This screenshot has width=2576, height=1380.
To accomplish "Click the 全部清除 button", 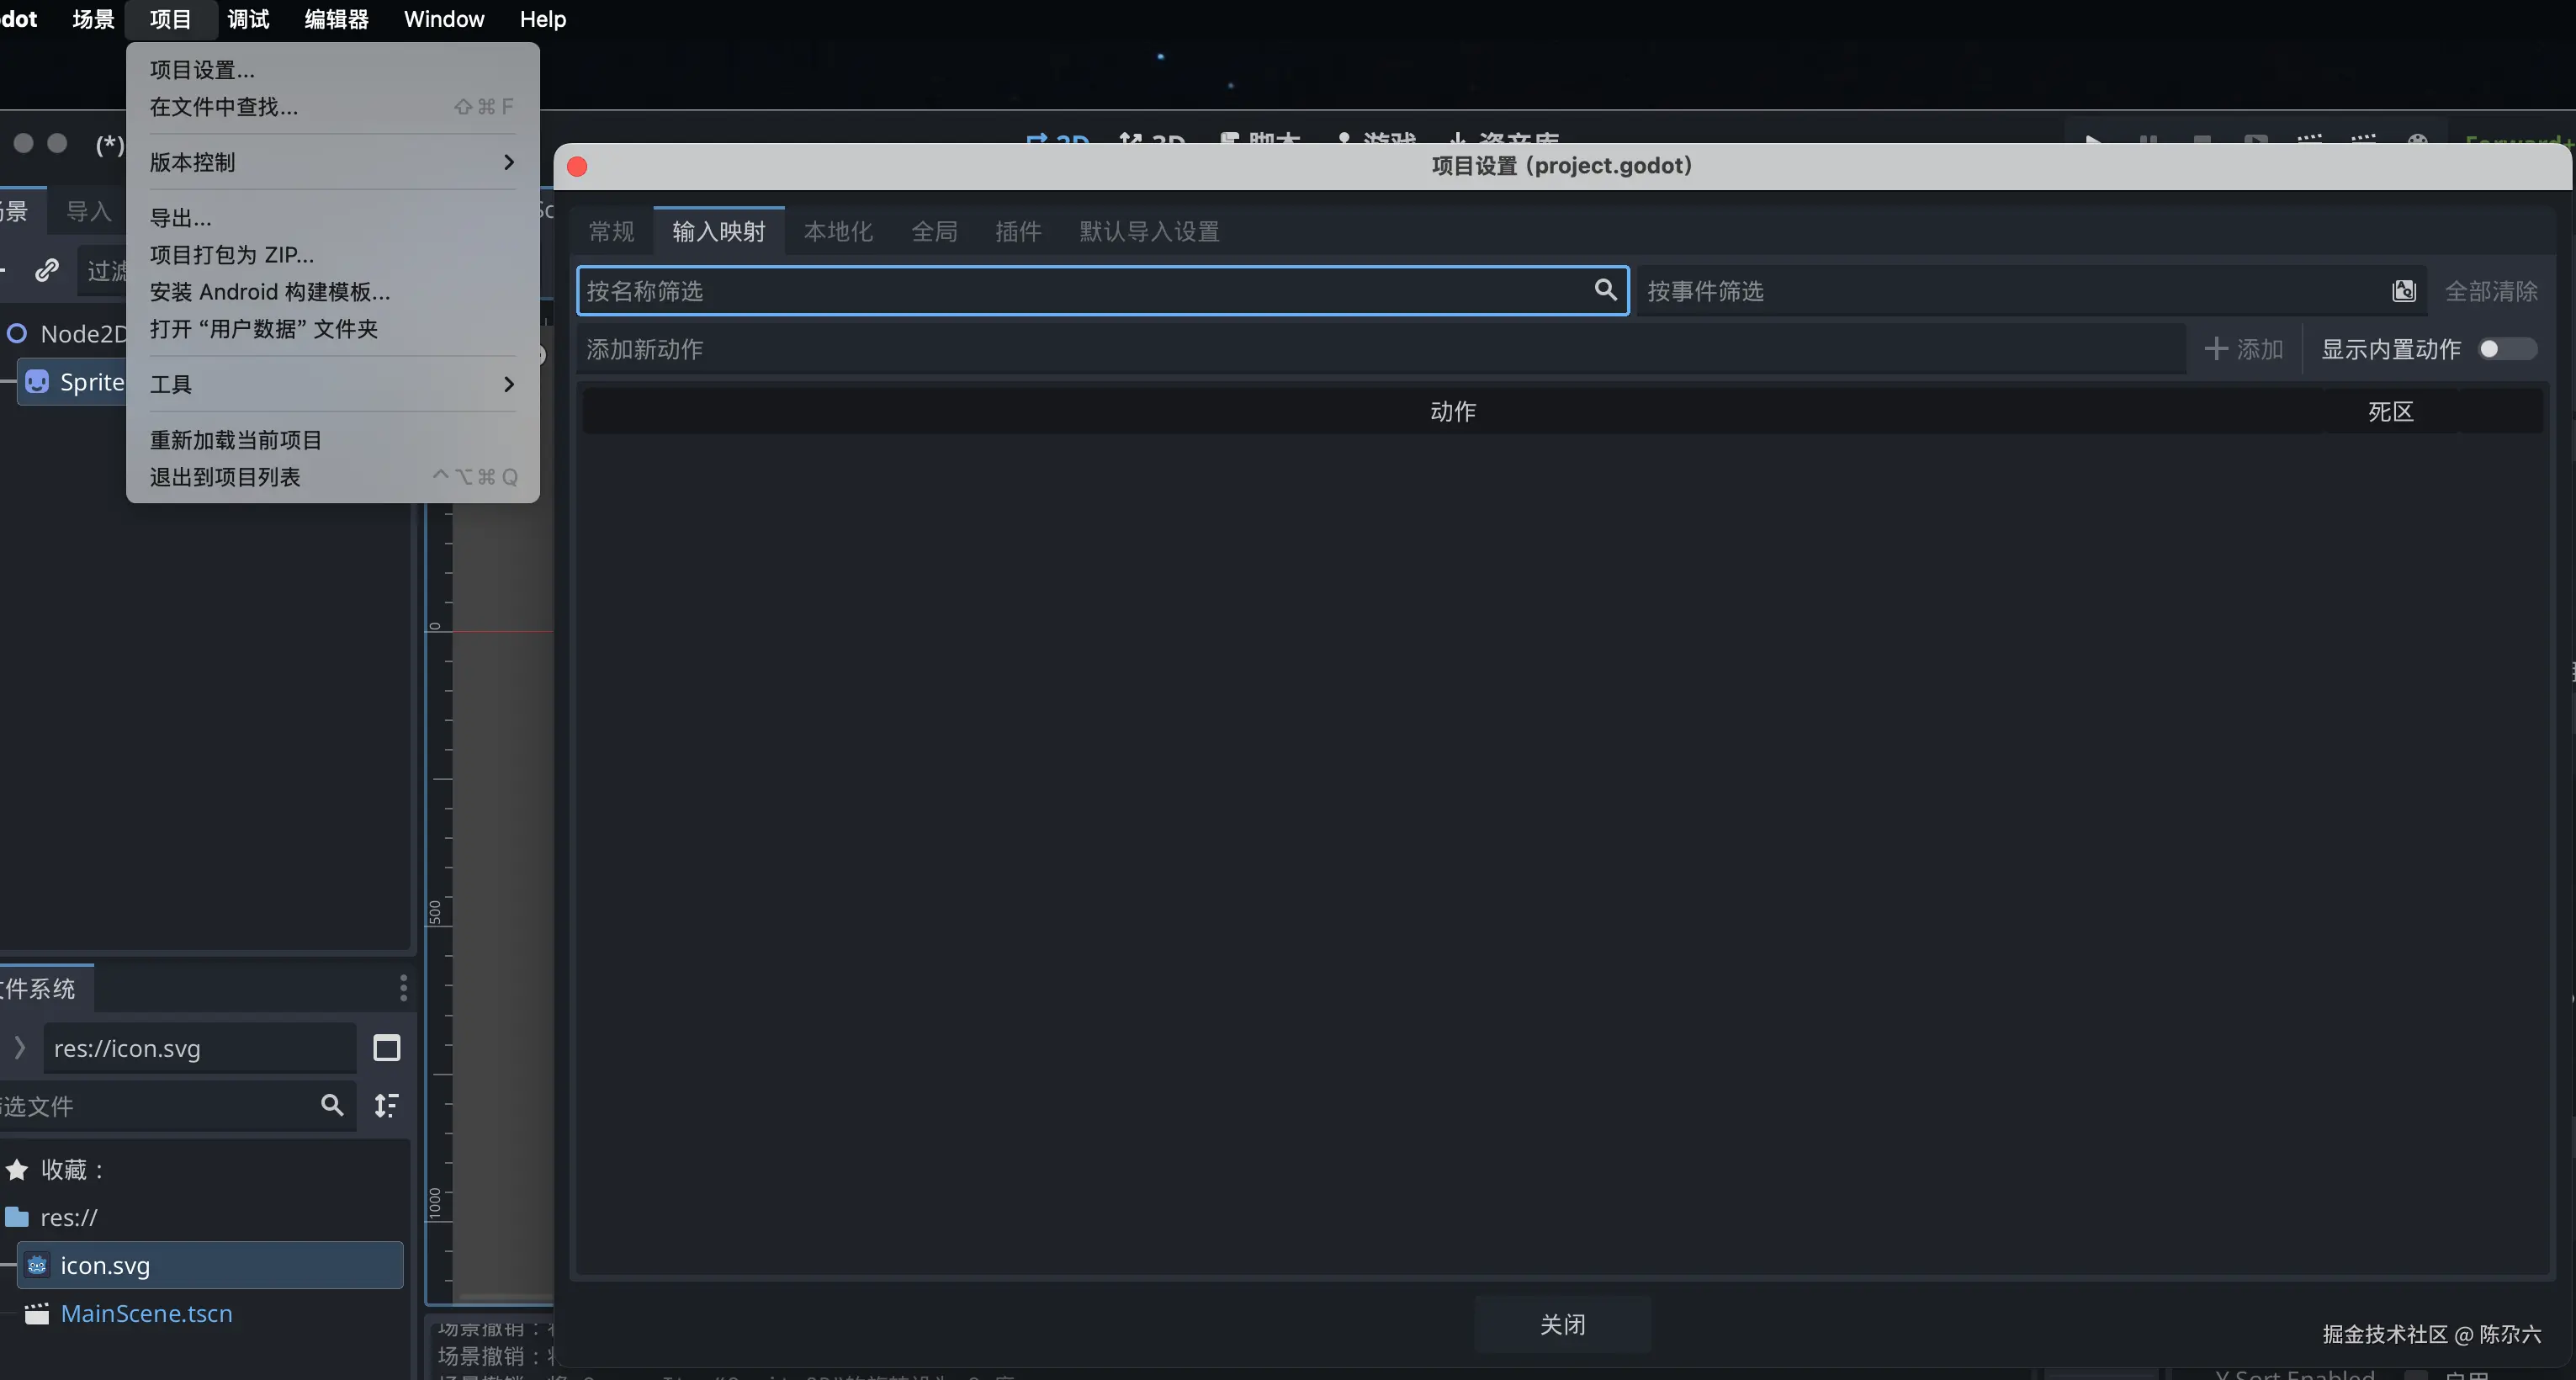I will pyautogui.click(x=2490, y=291).
